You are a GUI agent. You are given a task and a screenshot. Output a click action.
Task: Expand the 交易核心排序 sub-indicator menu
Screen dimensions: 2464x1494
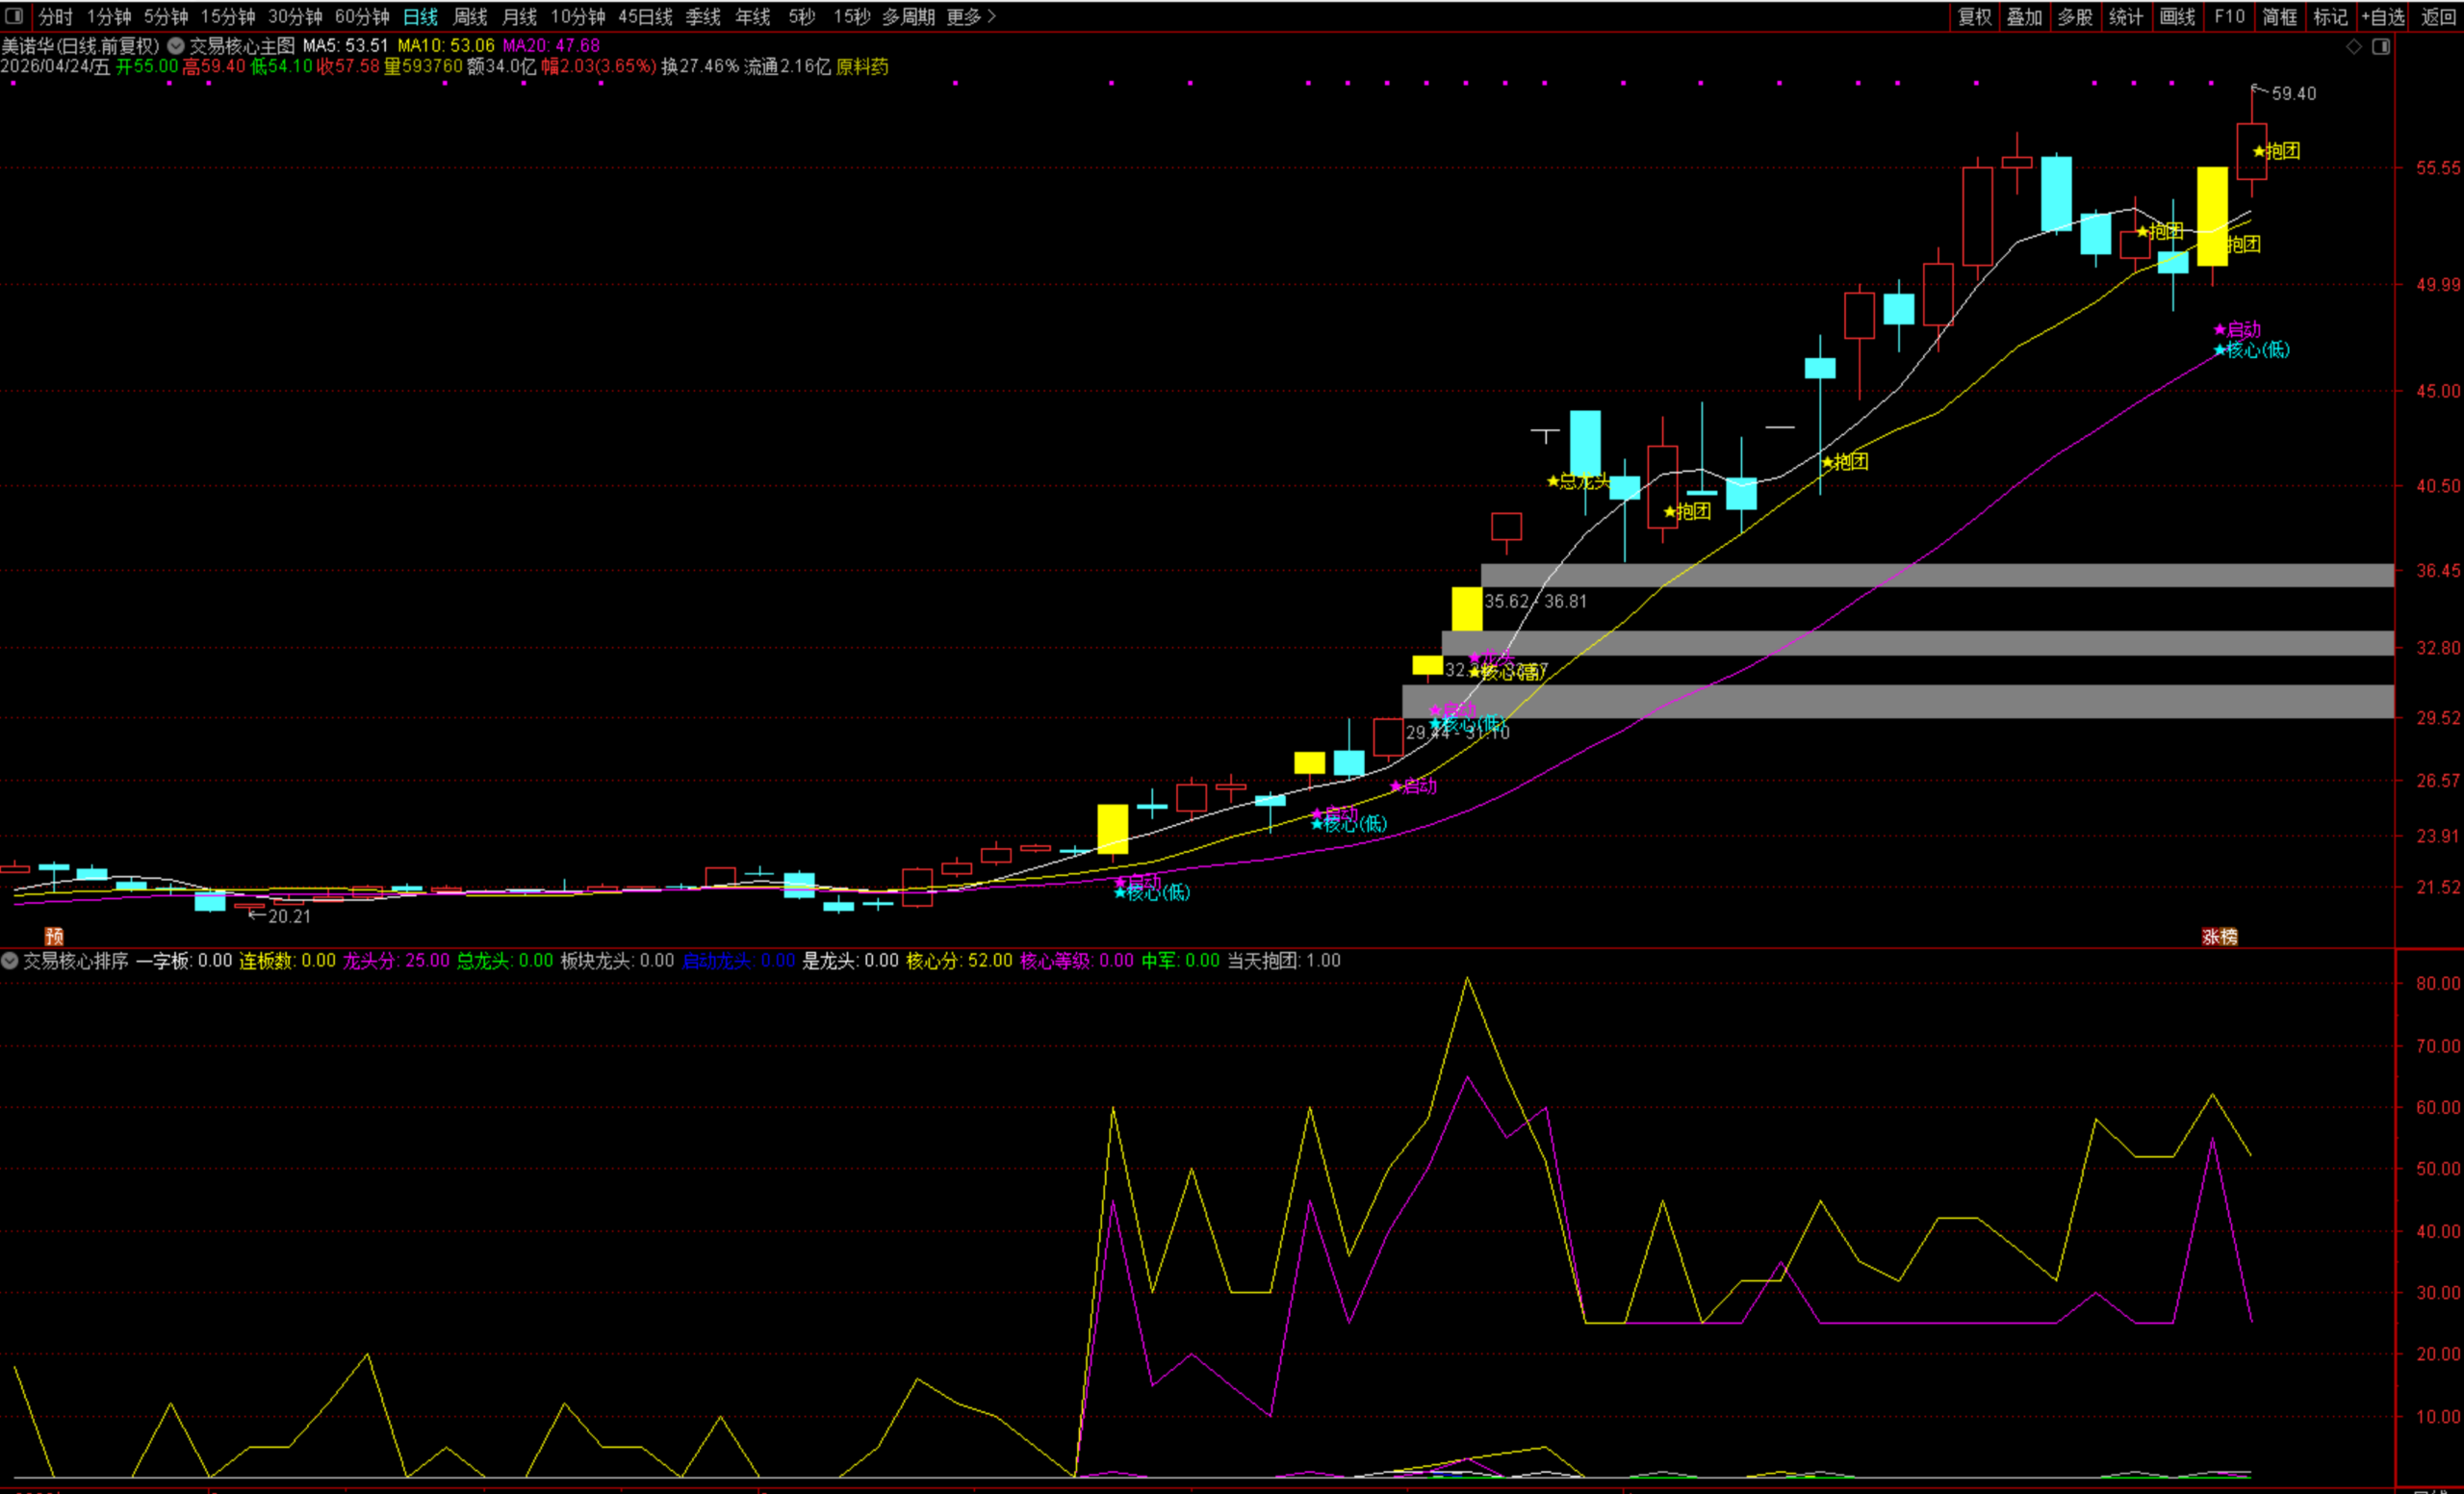(x=10, y=960)
